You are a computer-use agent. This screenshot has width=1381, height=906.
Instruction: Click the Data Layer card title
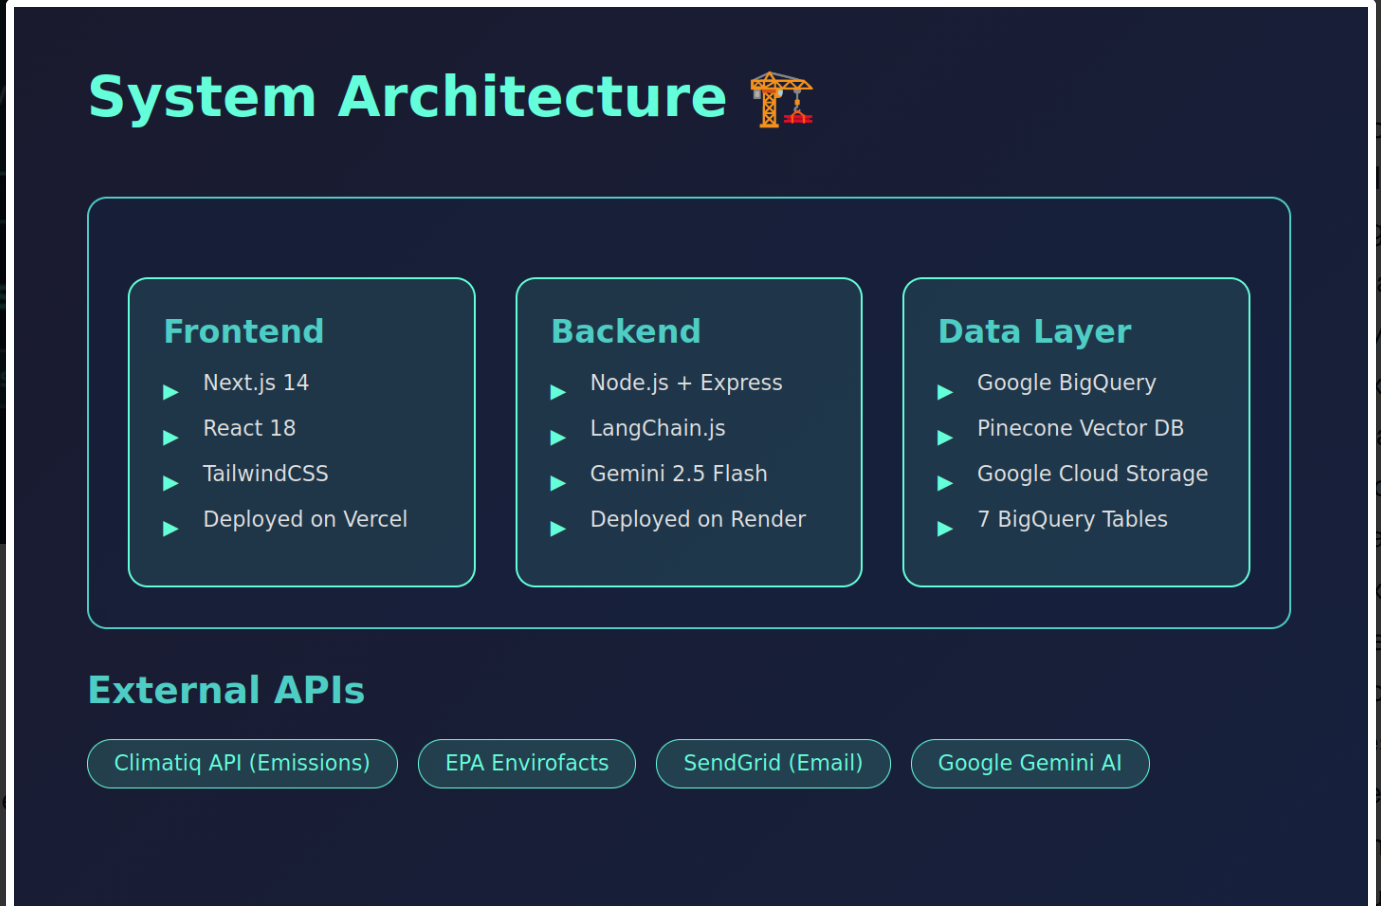point(1035,332)
